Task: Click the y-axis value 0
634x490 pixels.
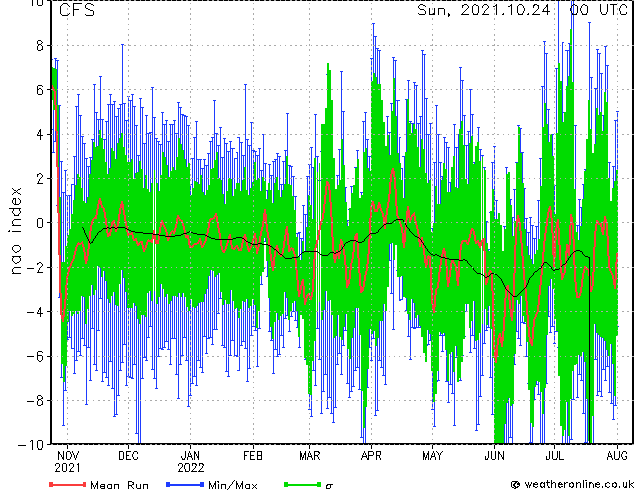Action: (40, 223)
